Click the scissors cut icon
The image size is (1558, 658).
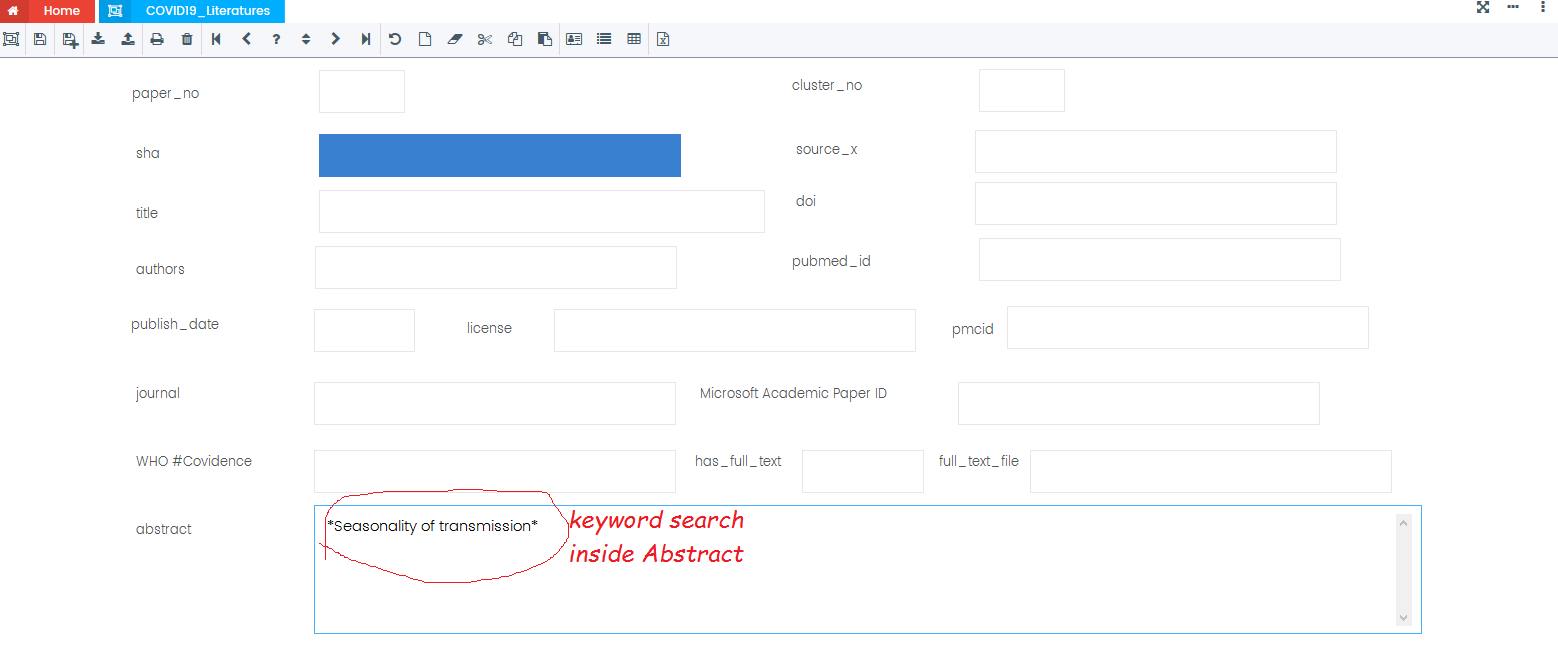(x=485, y=39)
